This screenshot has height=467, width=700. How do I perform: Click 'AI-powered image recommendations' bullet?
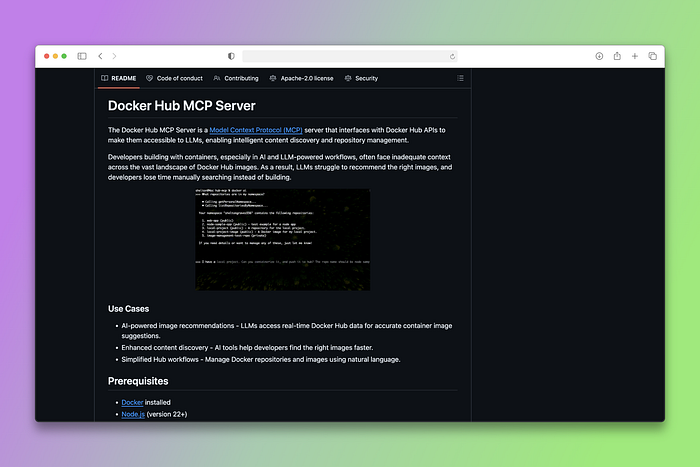tap(287, 331)
